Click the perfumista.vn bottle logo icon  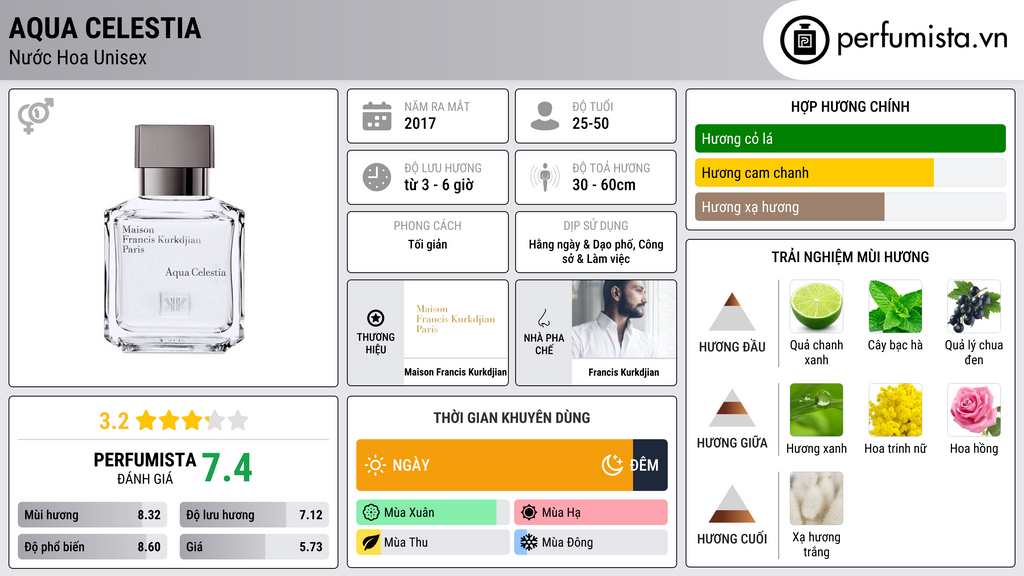pos(804,40)
